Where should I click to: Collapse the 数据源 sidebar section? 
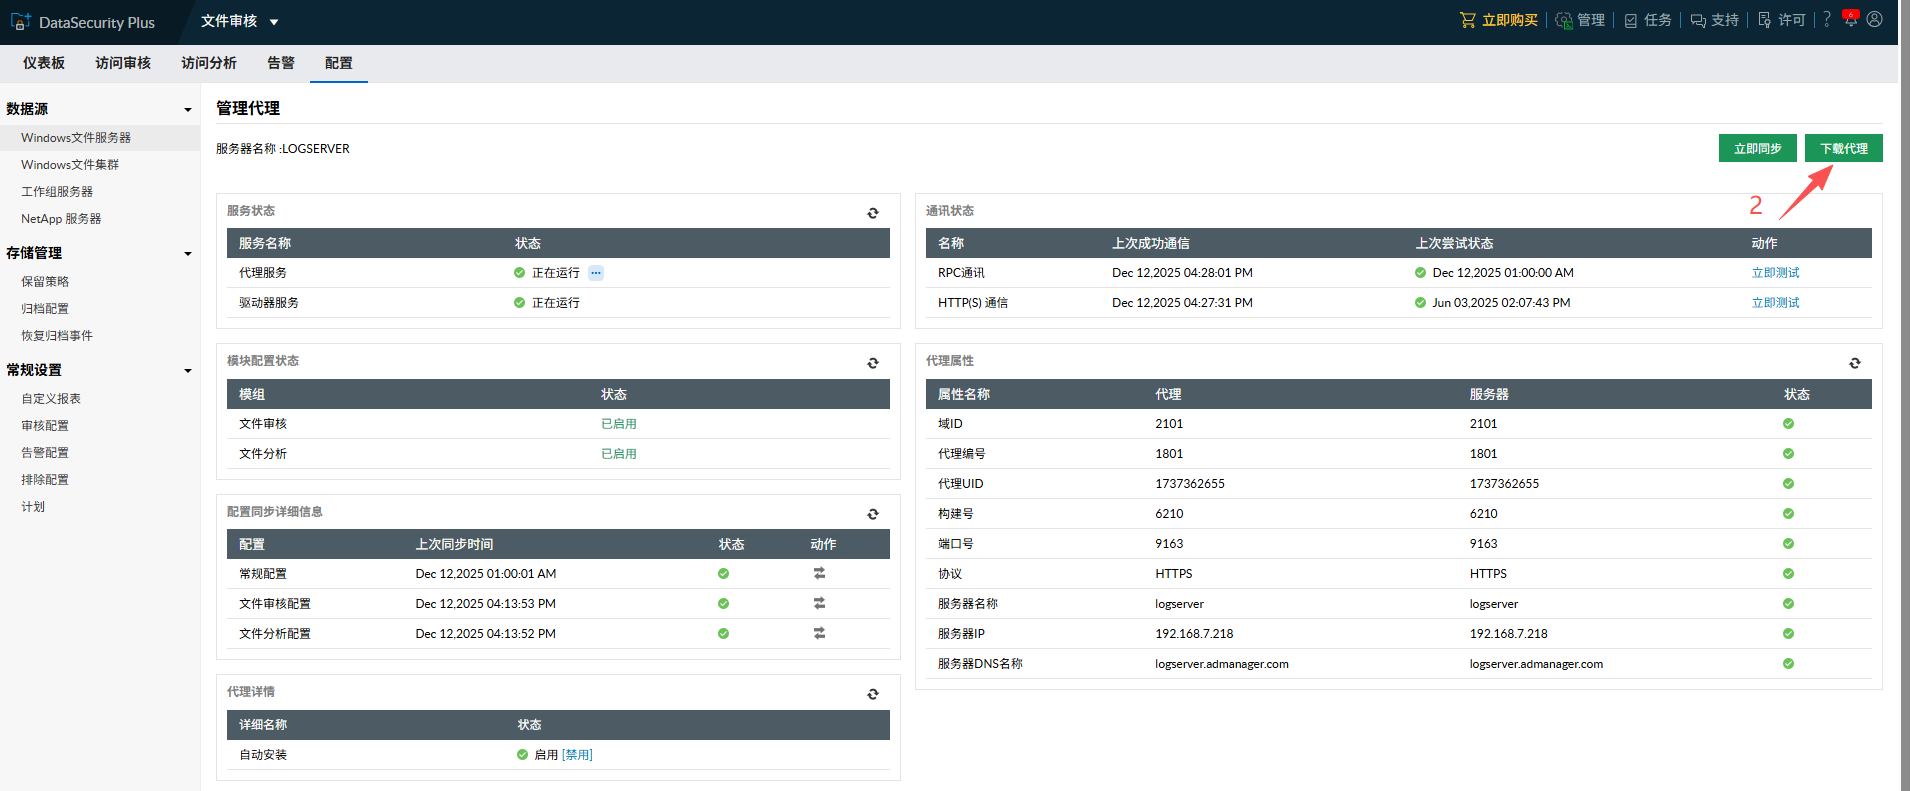click(187, 110)
